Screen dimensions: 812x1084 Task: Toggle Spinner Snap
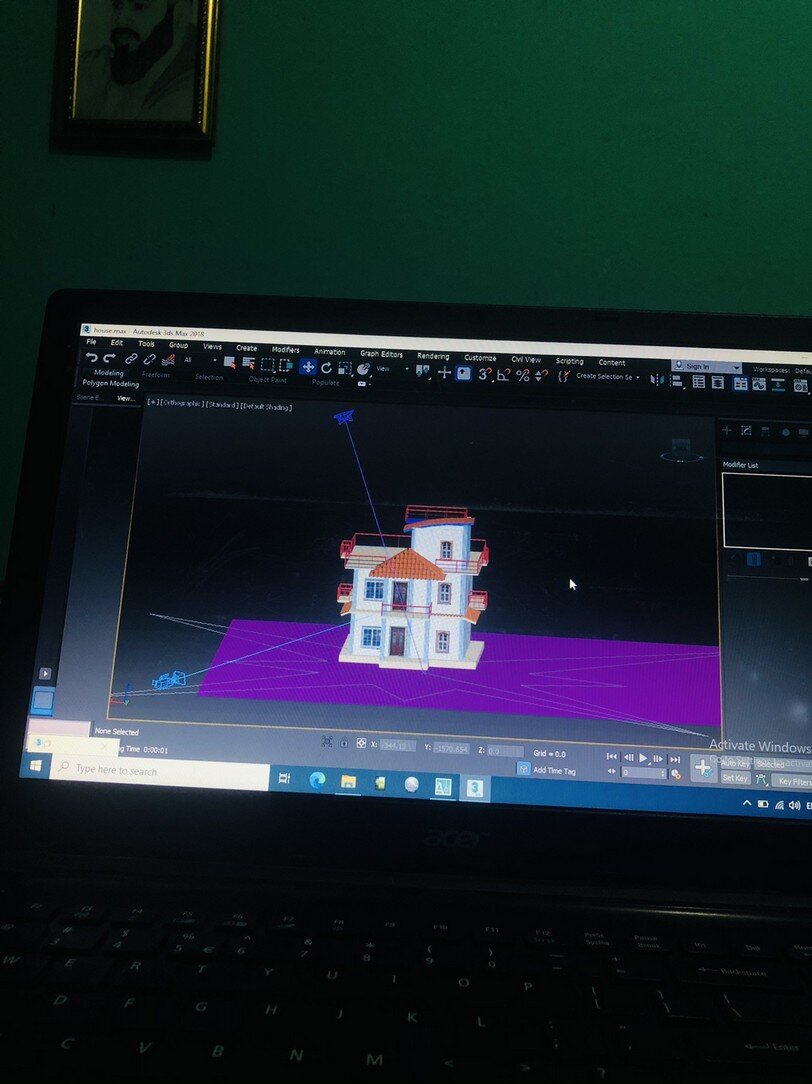coord(541,375)
